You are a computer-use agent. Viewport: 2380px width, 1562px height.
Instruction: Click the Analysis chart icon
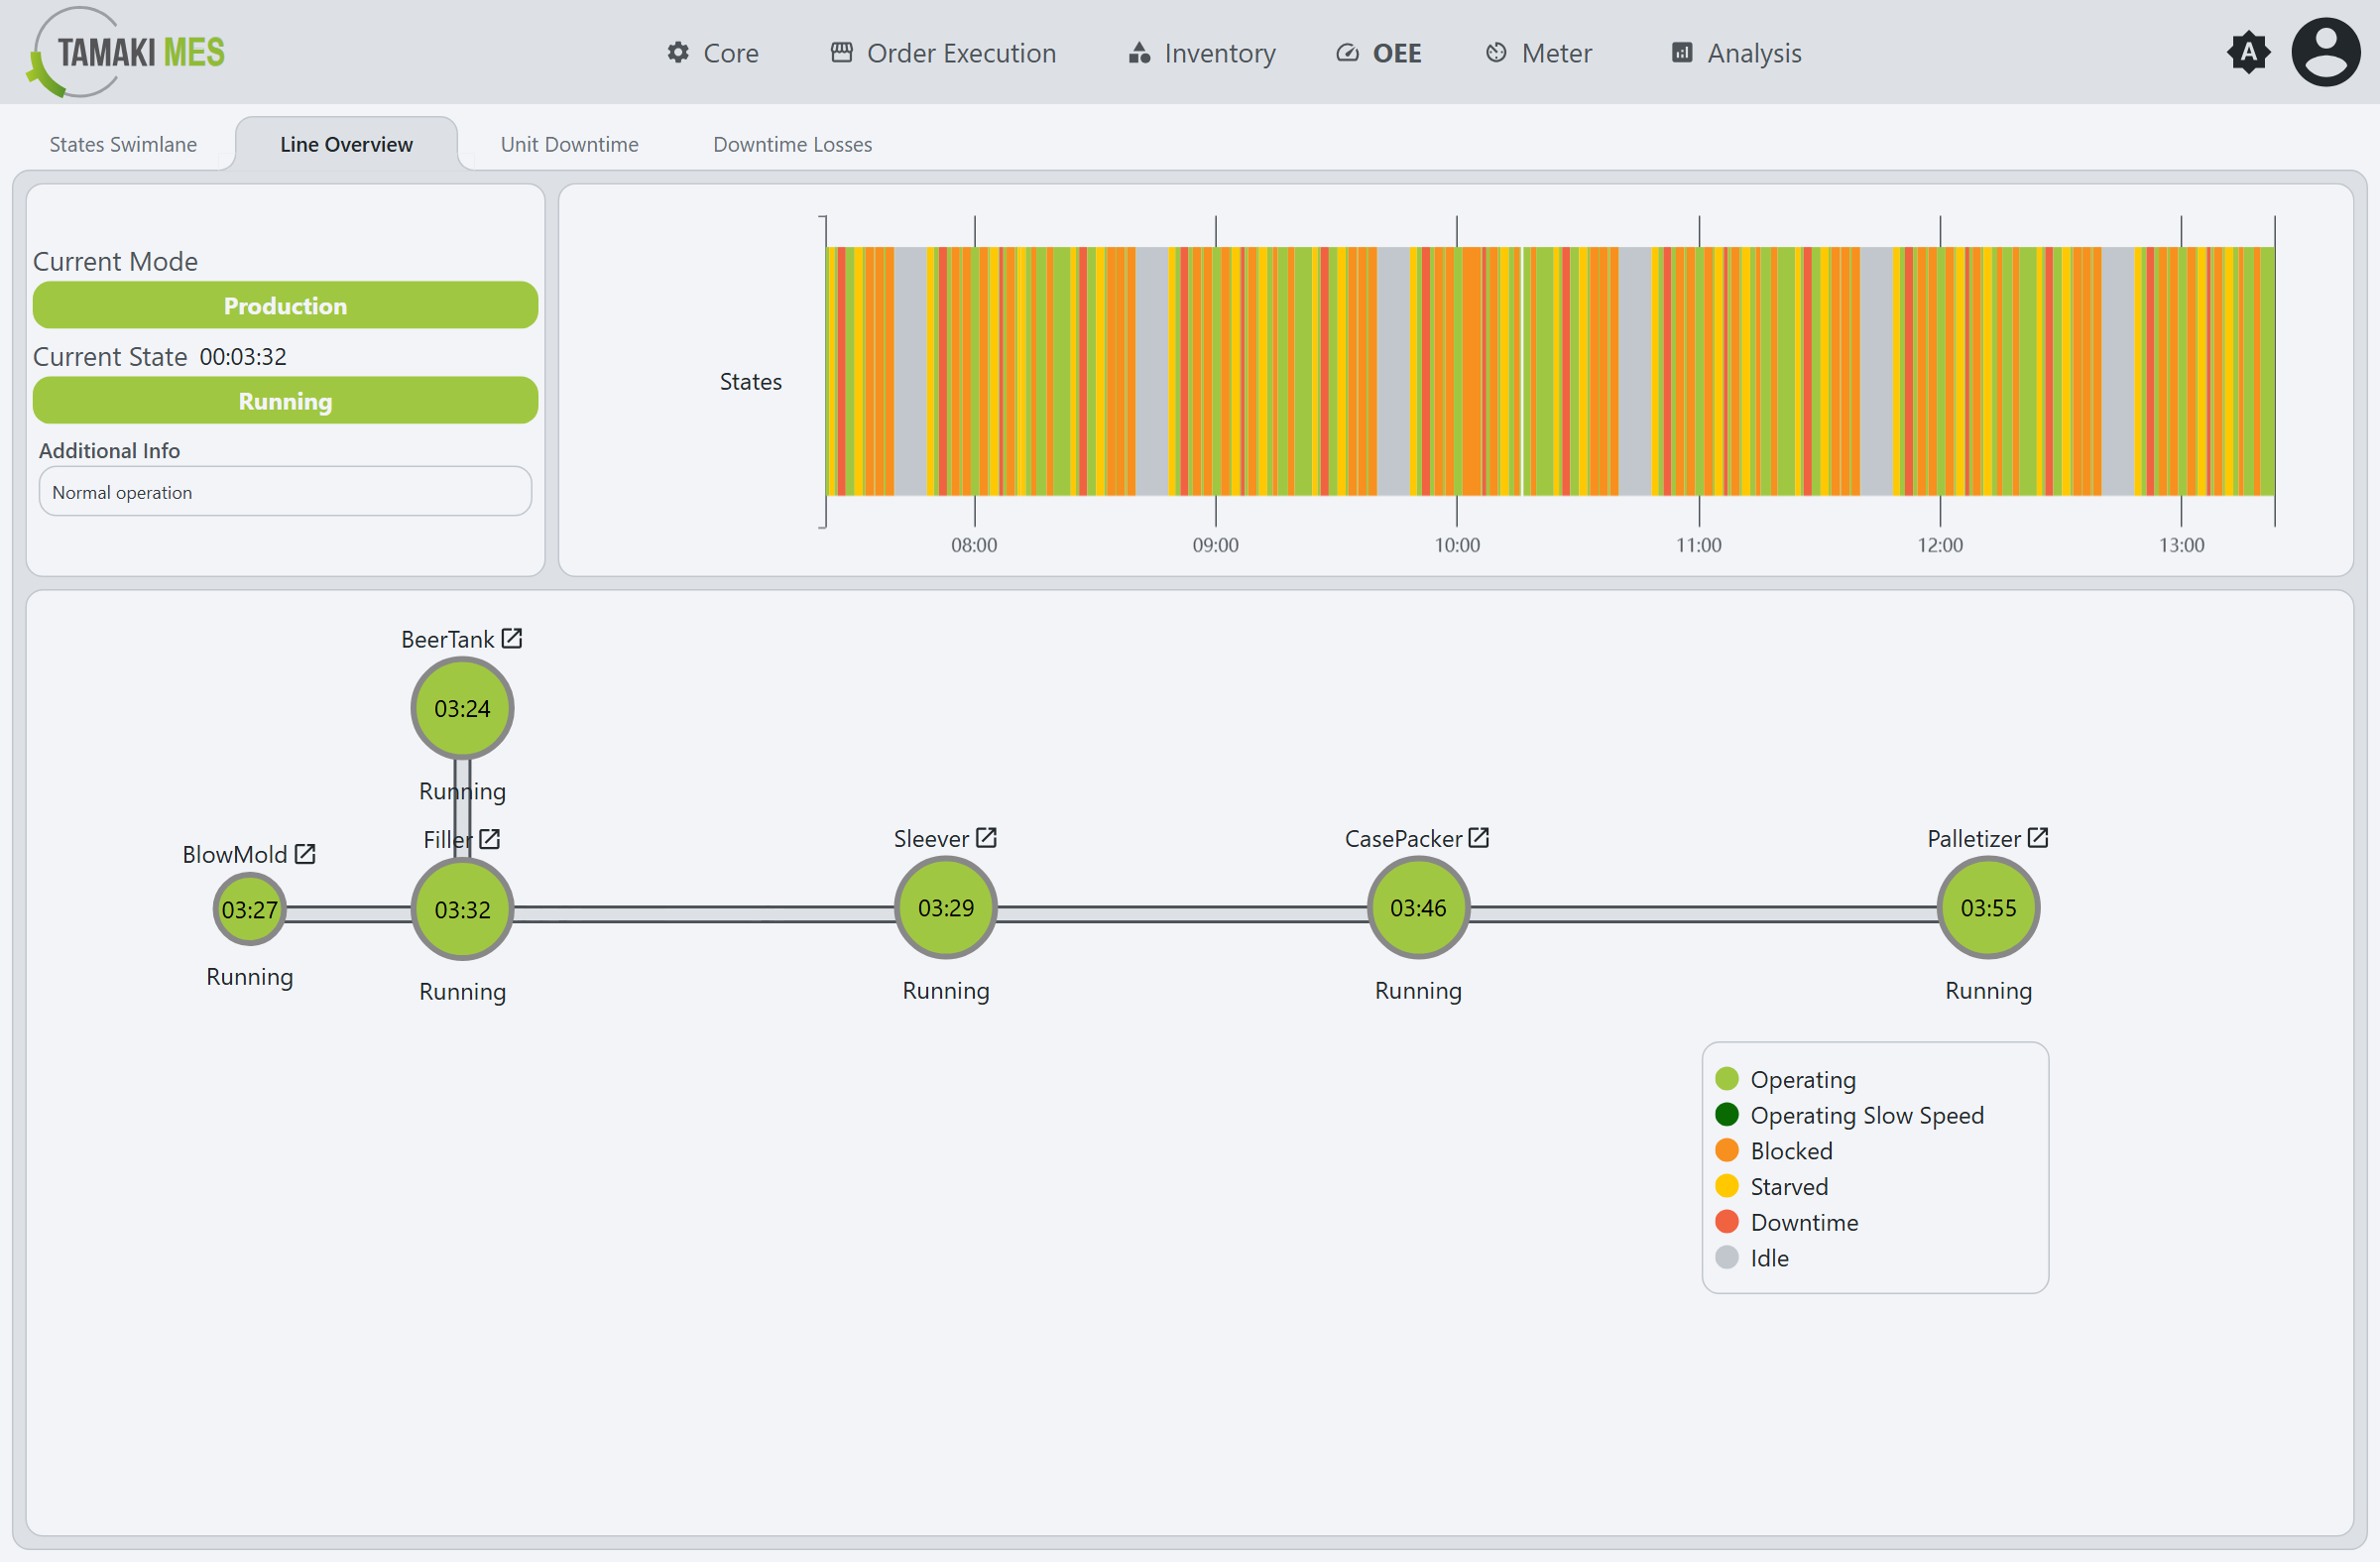(1682, 52)
